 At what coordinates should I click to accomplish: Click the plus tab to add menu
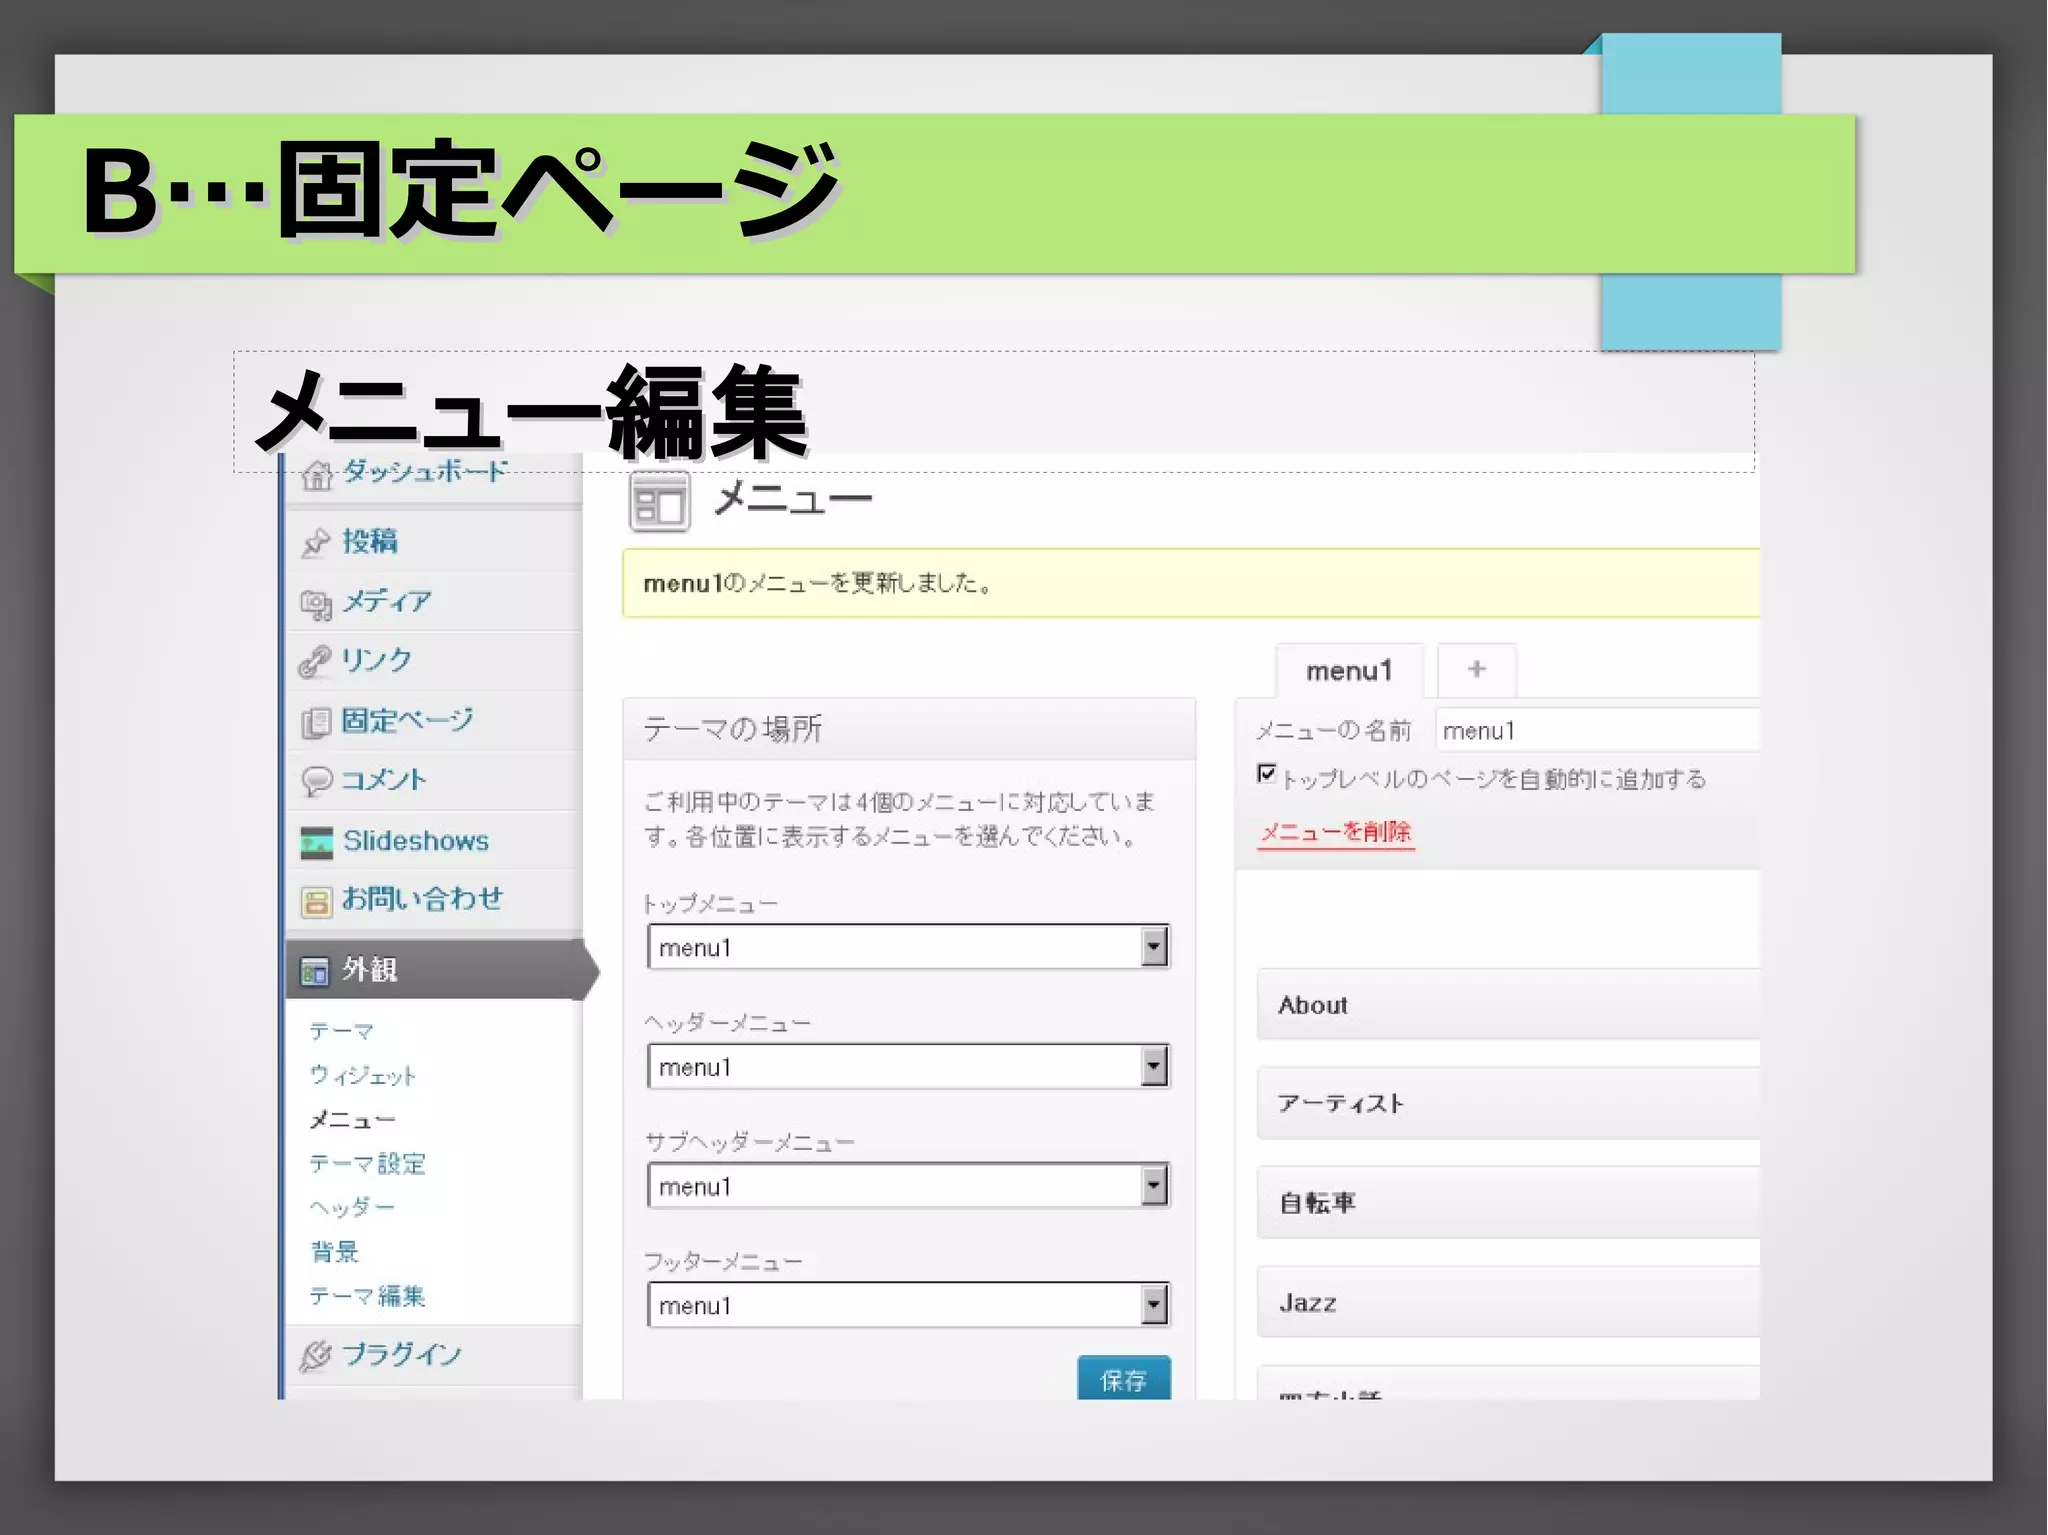point(1477,669)
